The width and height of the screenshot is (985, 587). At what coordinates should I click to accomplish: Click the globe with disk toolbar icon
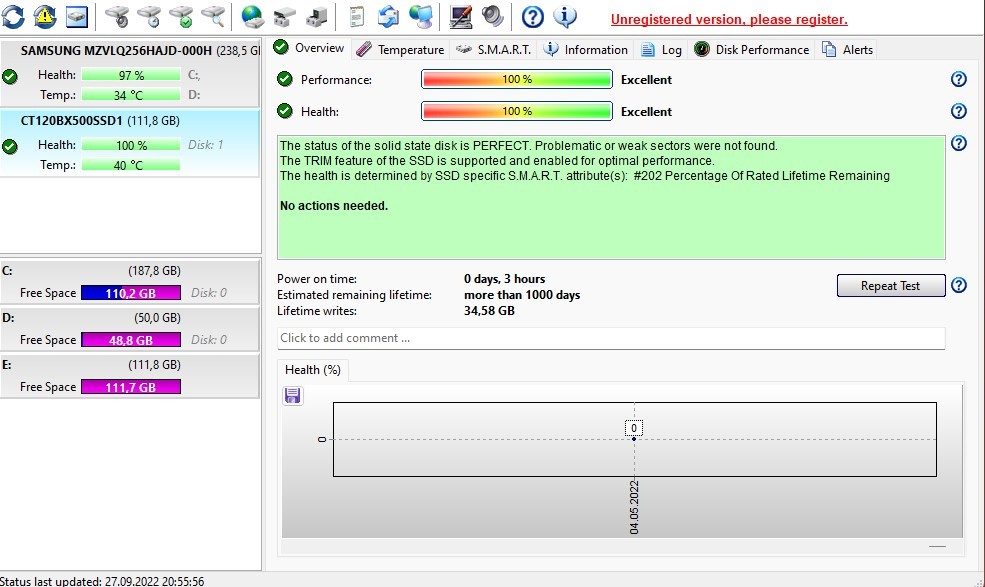[253, 17]
